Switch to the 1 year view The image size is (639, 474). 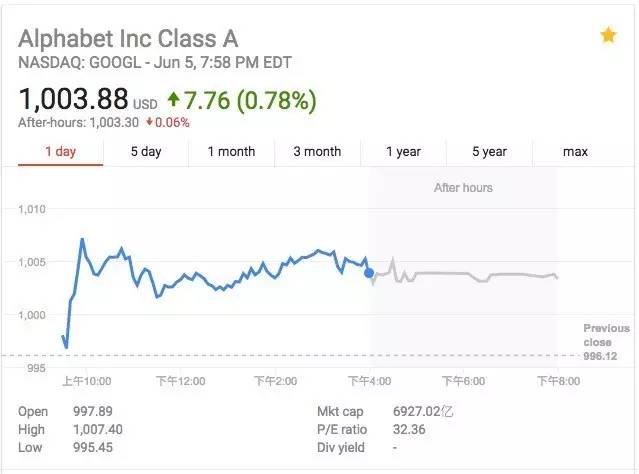pyautogui.click(x=403, y=152)
